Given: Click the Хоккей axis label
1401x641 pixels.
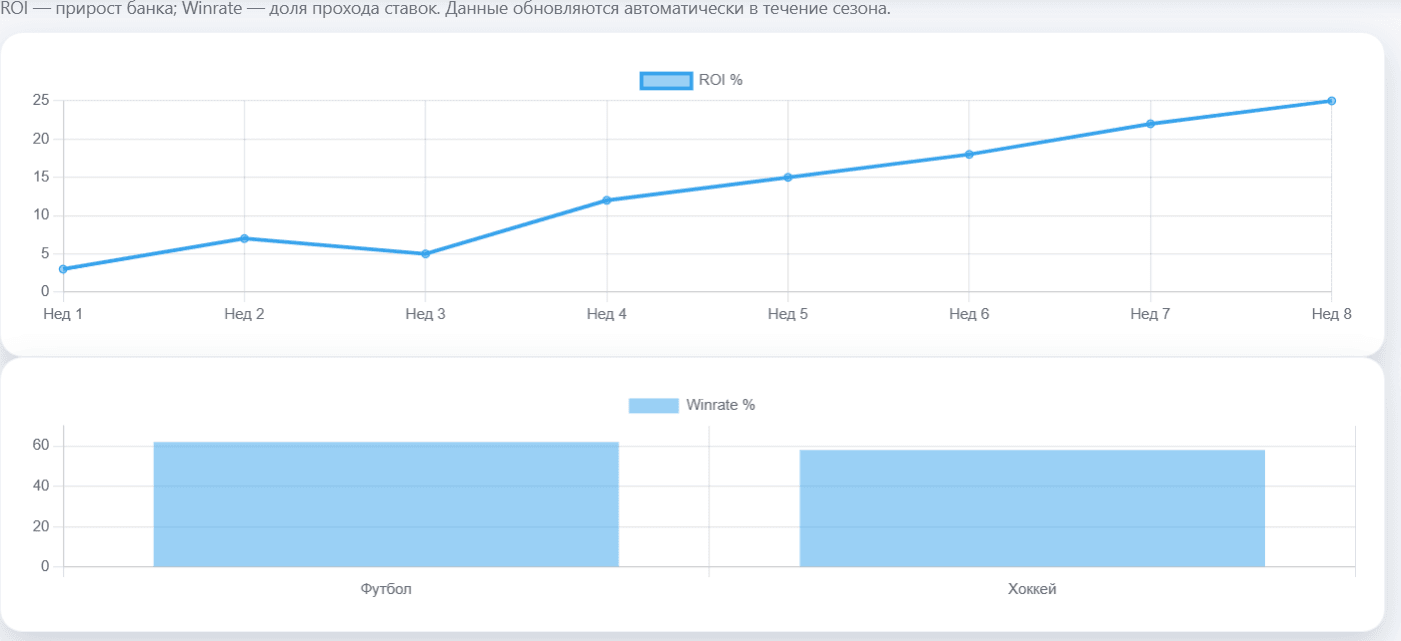Looking at the screenshot, I should click(1032, 589).
